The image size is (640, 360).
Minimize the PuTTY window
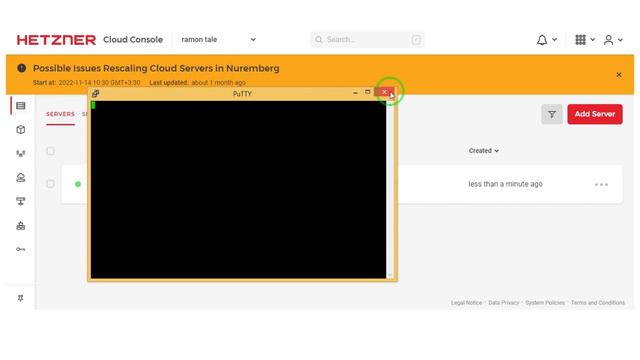point(355,93)
